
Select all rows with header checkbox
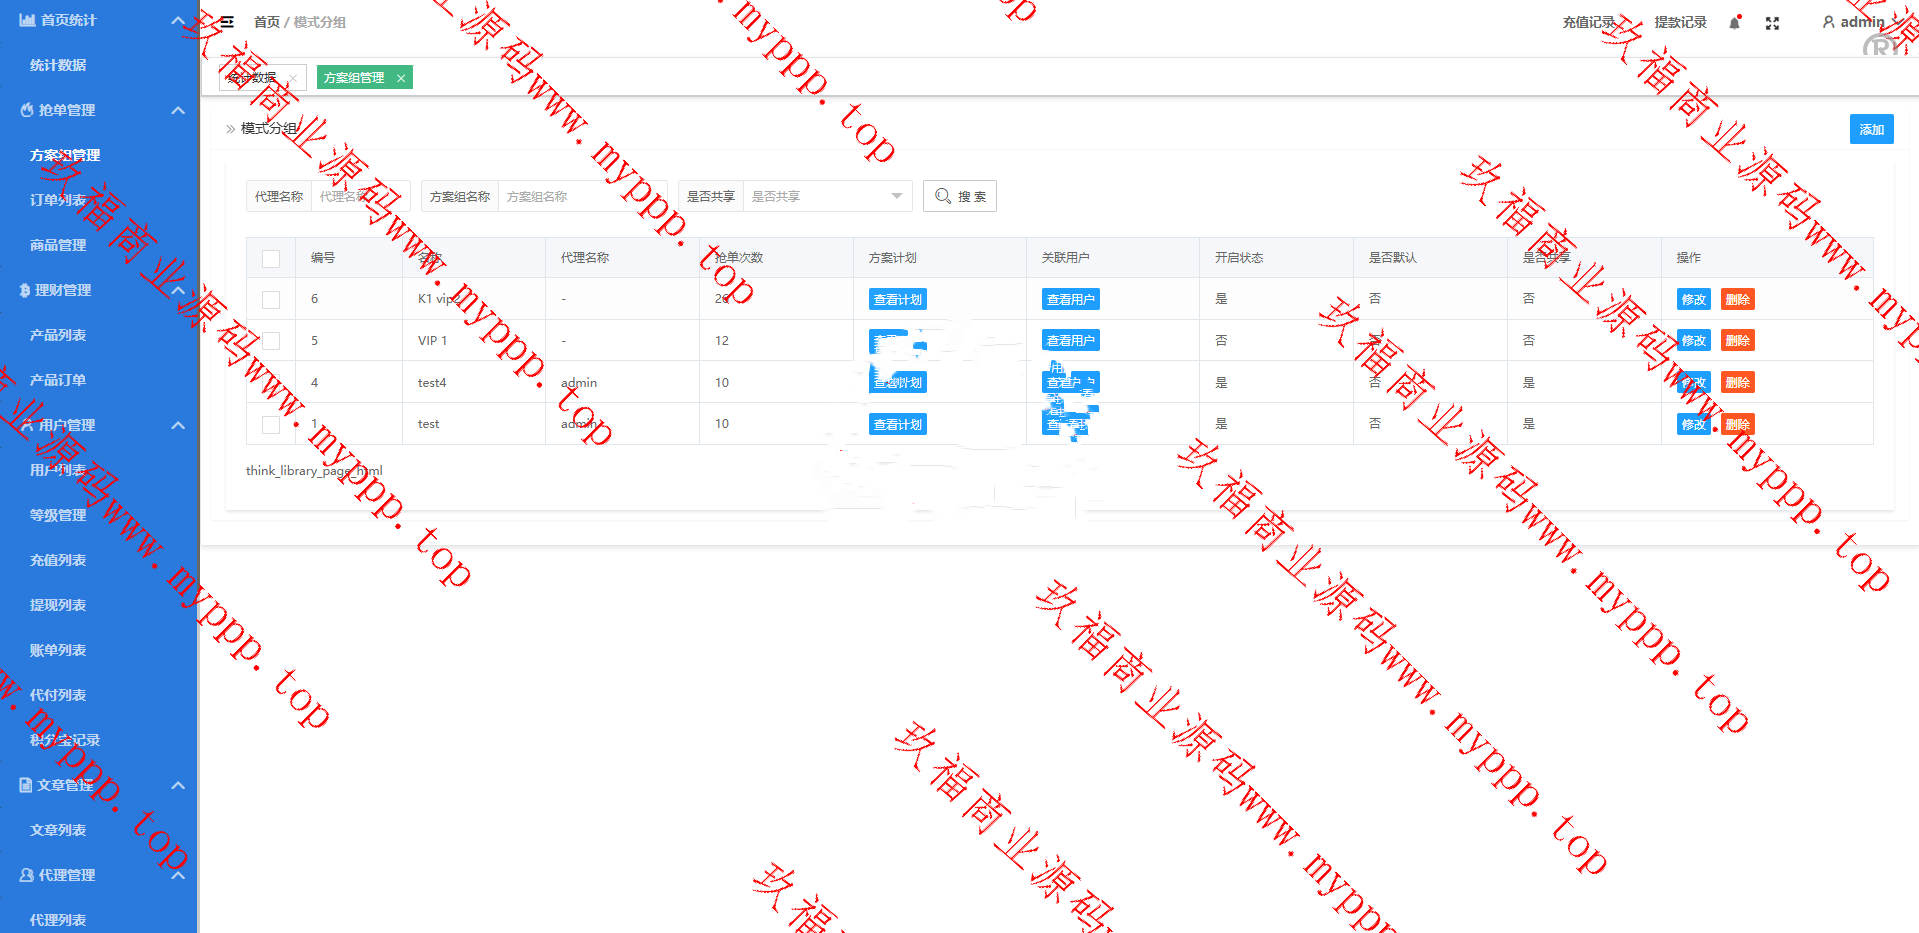tap(271, 258)
